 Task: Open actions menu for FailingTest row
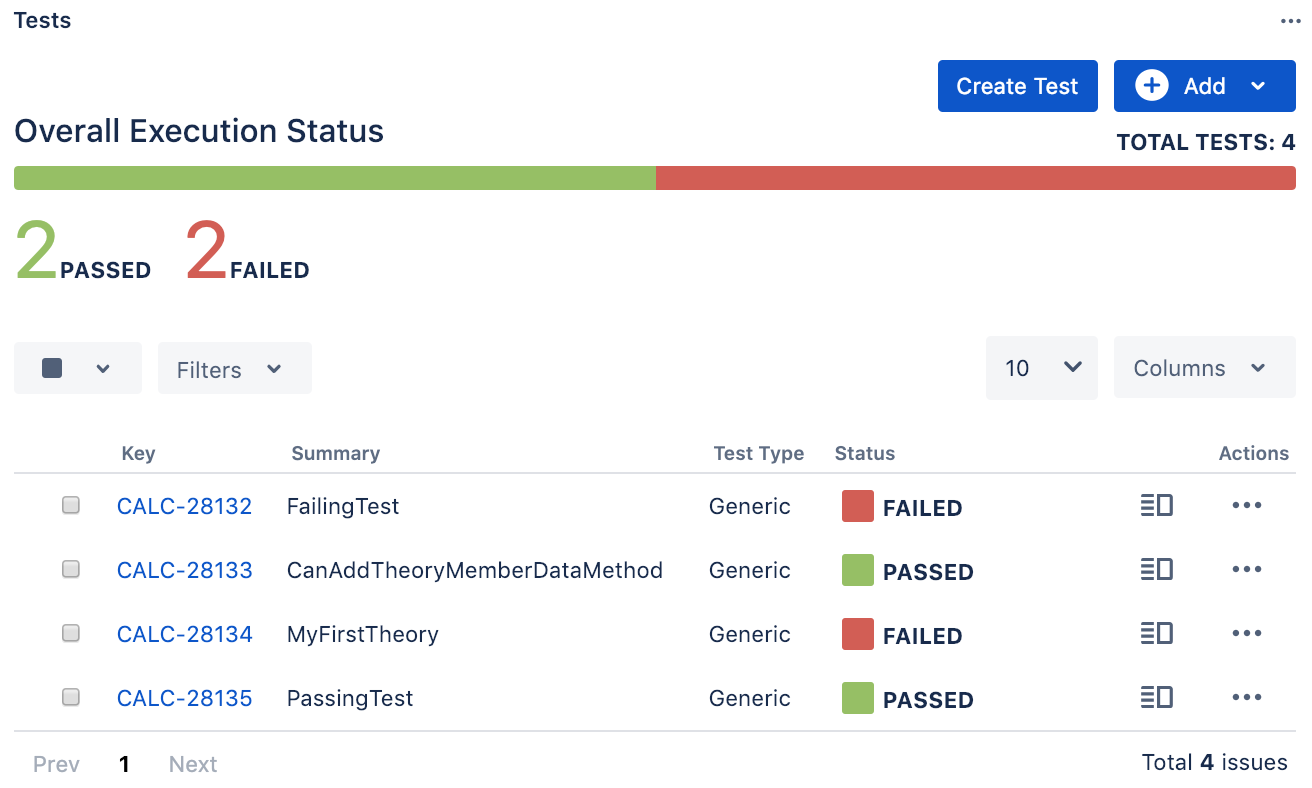coord(1247,506)
